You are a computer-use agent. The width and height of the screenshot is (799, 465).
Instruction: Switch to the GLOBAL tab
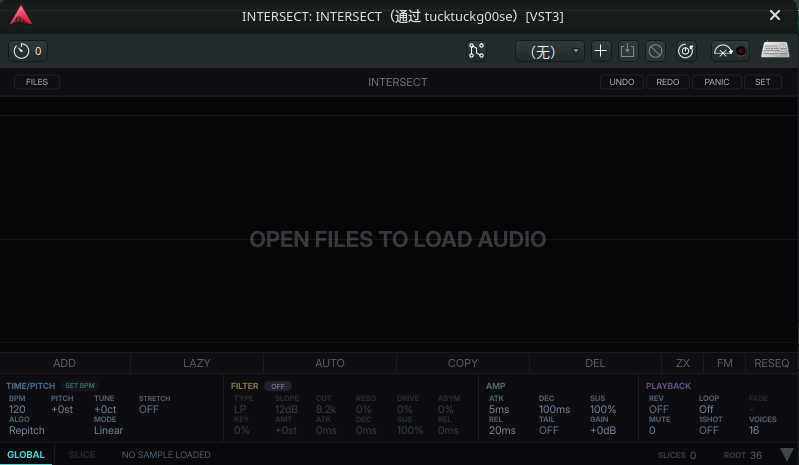(25, 454)
